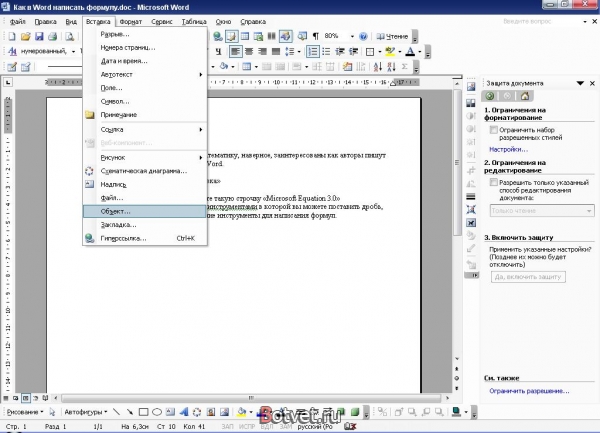600x433 pixels.
Task: Select the Rectangle drawing tool
Action: coord(143,412)
